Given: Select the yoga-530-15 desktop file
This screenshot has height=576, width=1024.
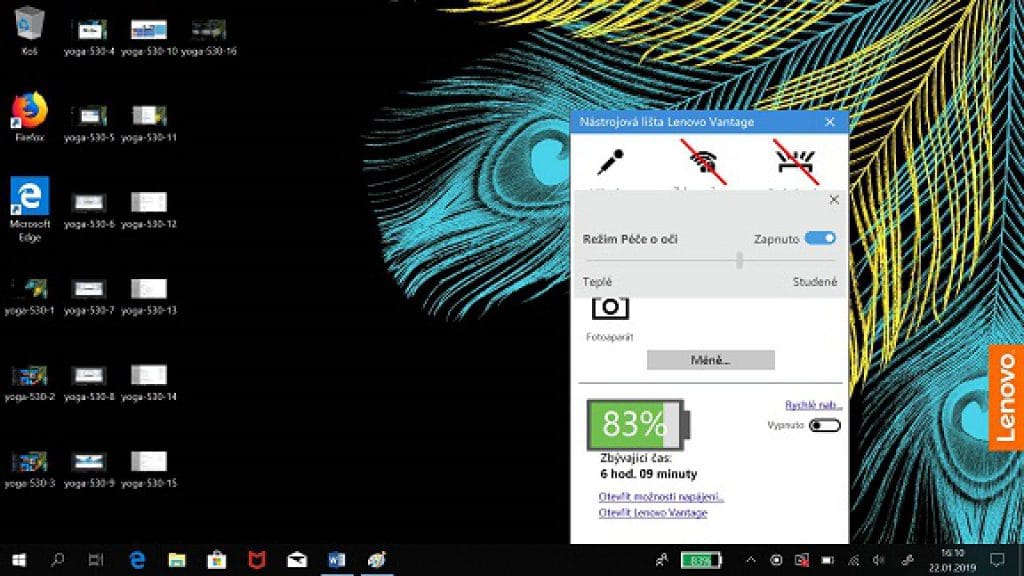Looking at the screenshot, I should (x=148, y=470).
